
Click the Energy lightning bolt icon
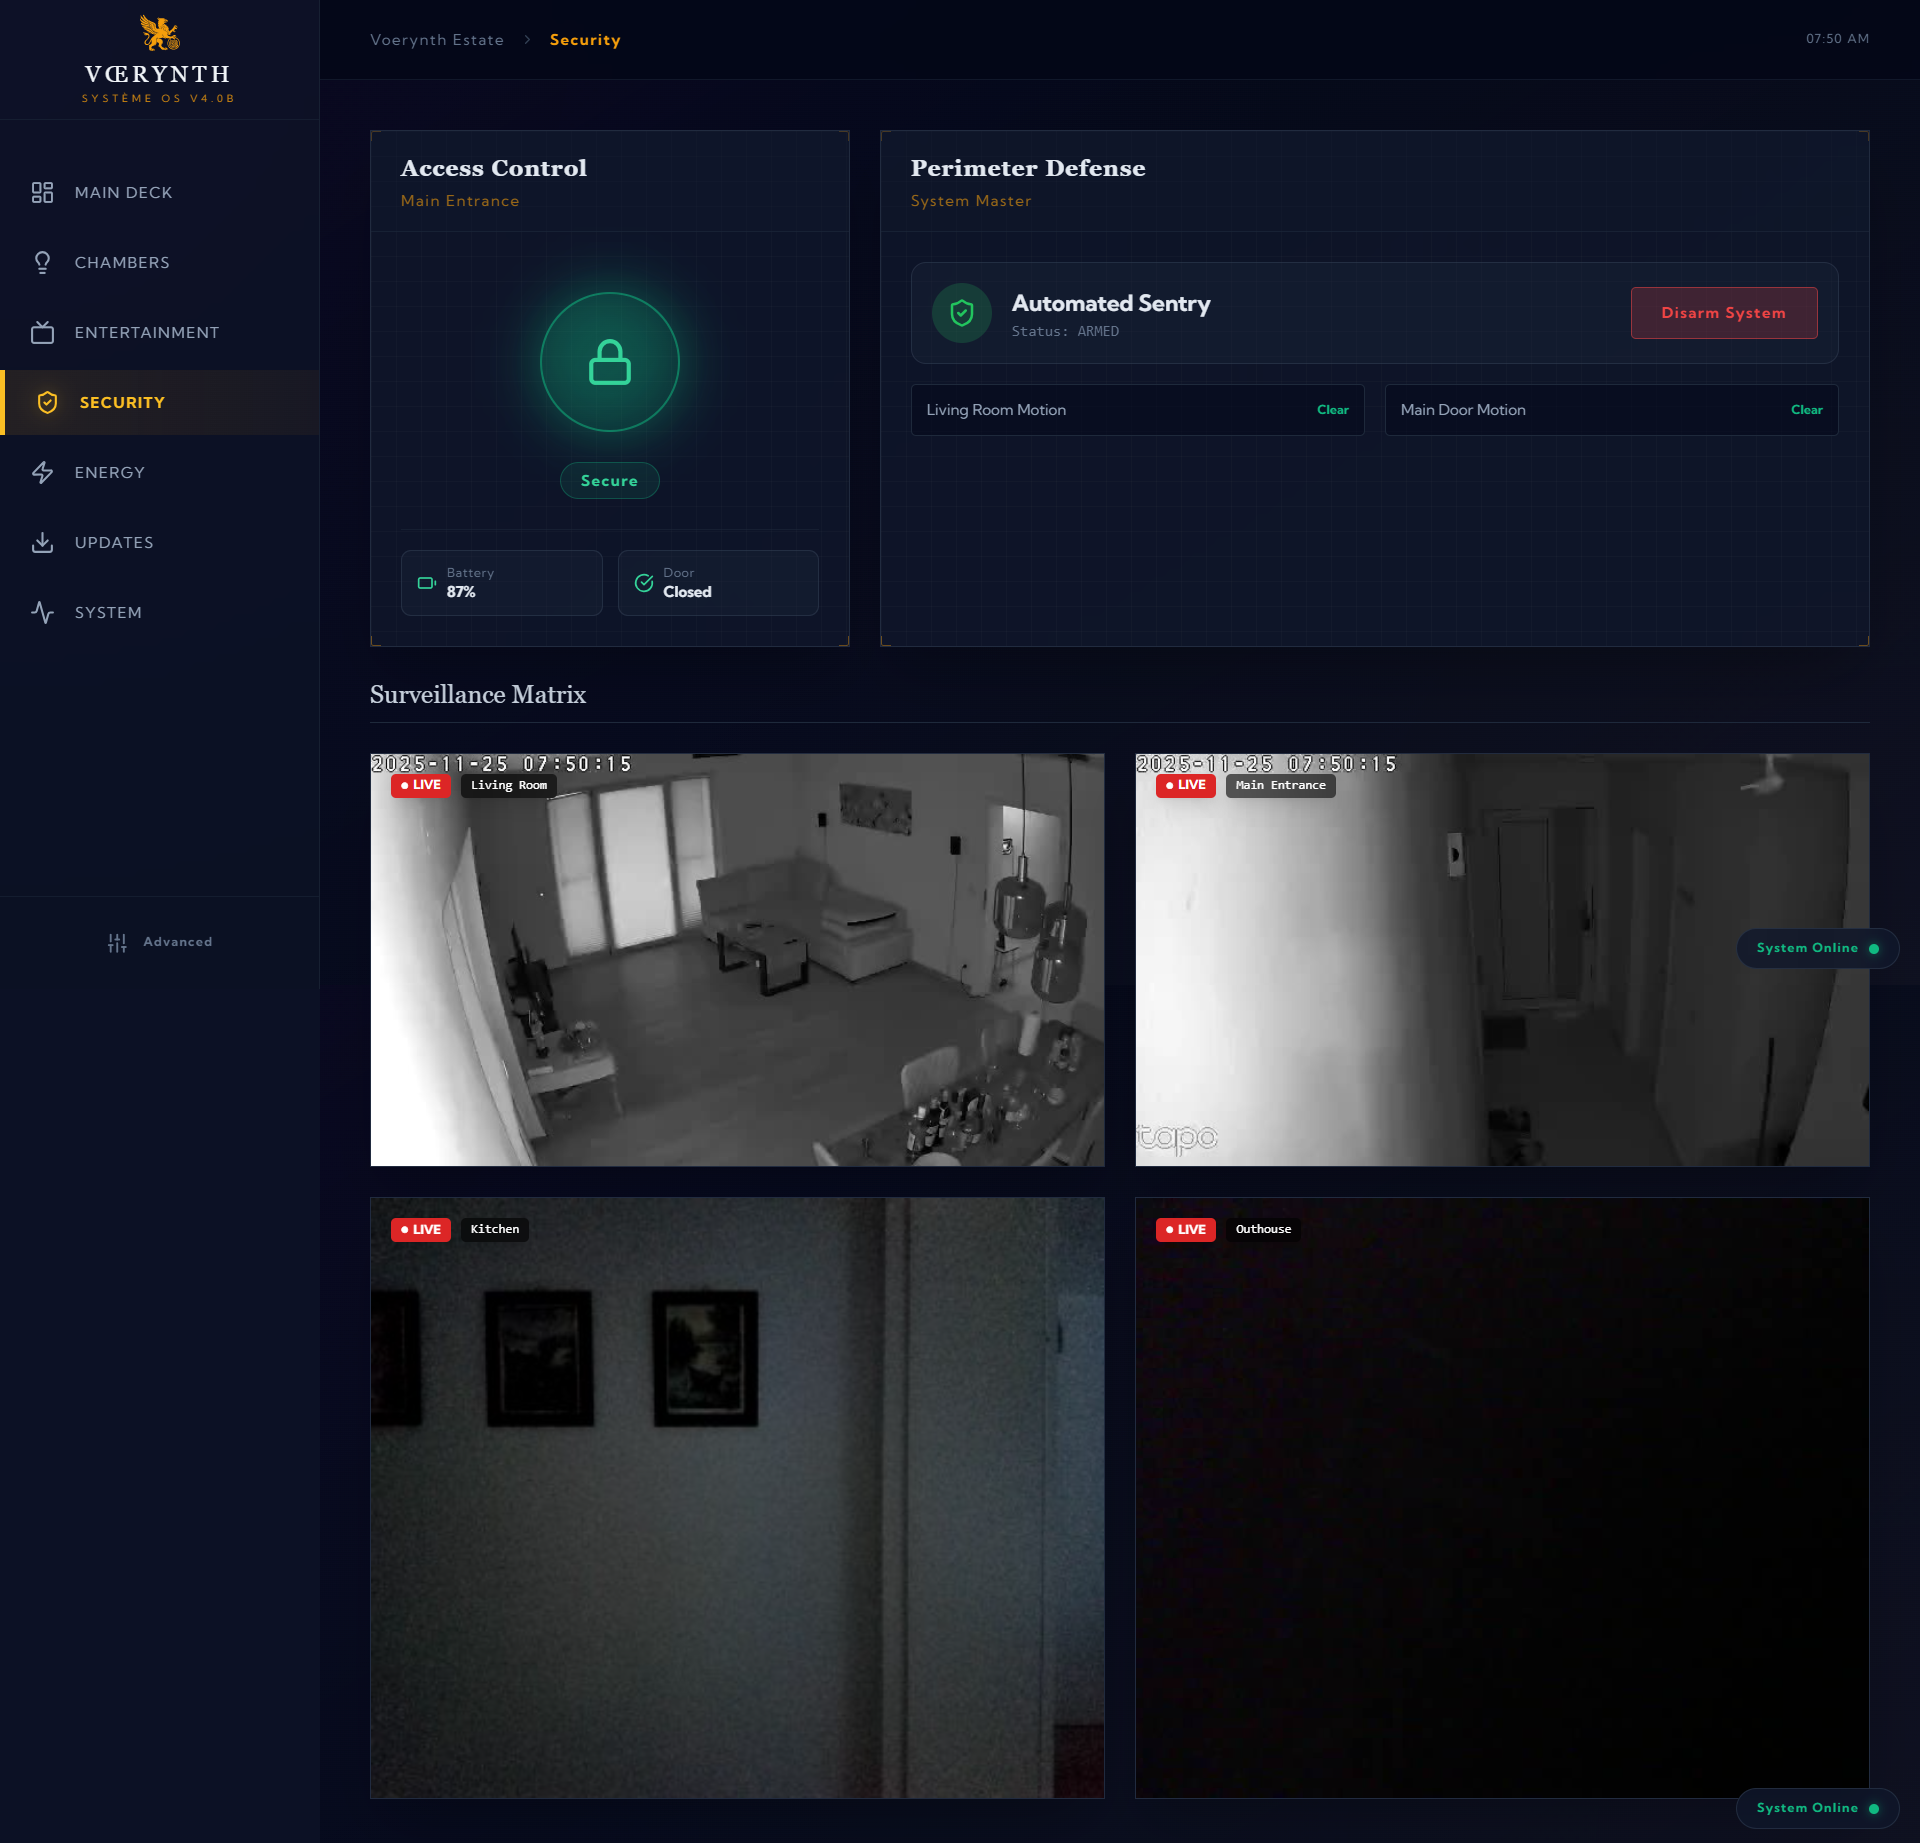point(42,472)
